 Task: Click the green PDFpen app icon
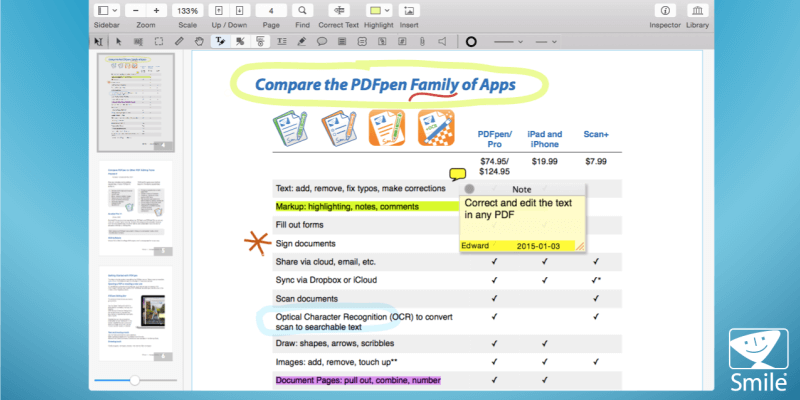pyautogui.click(x=290, y=128)
